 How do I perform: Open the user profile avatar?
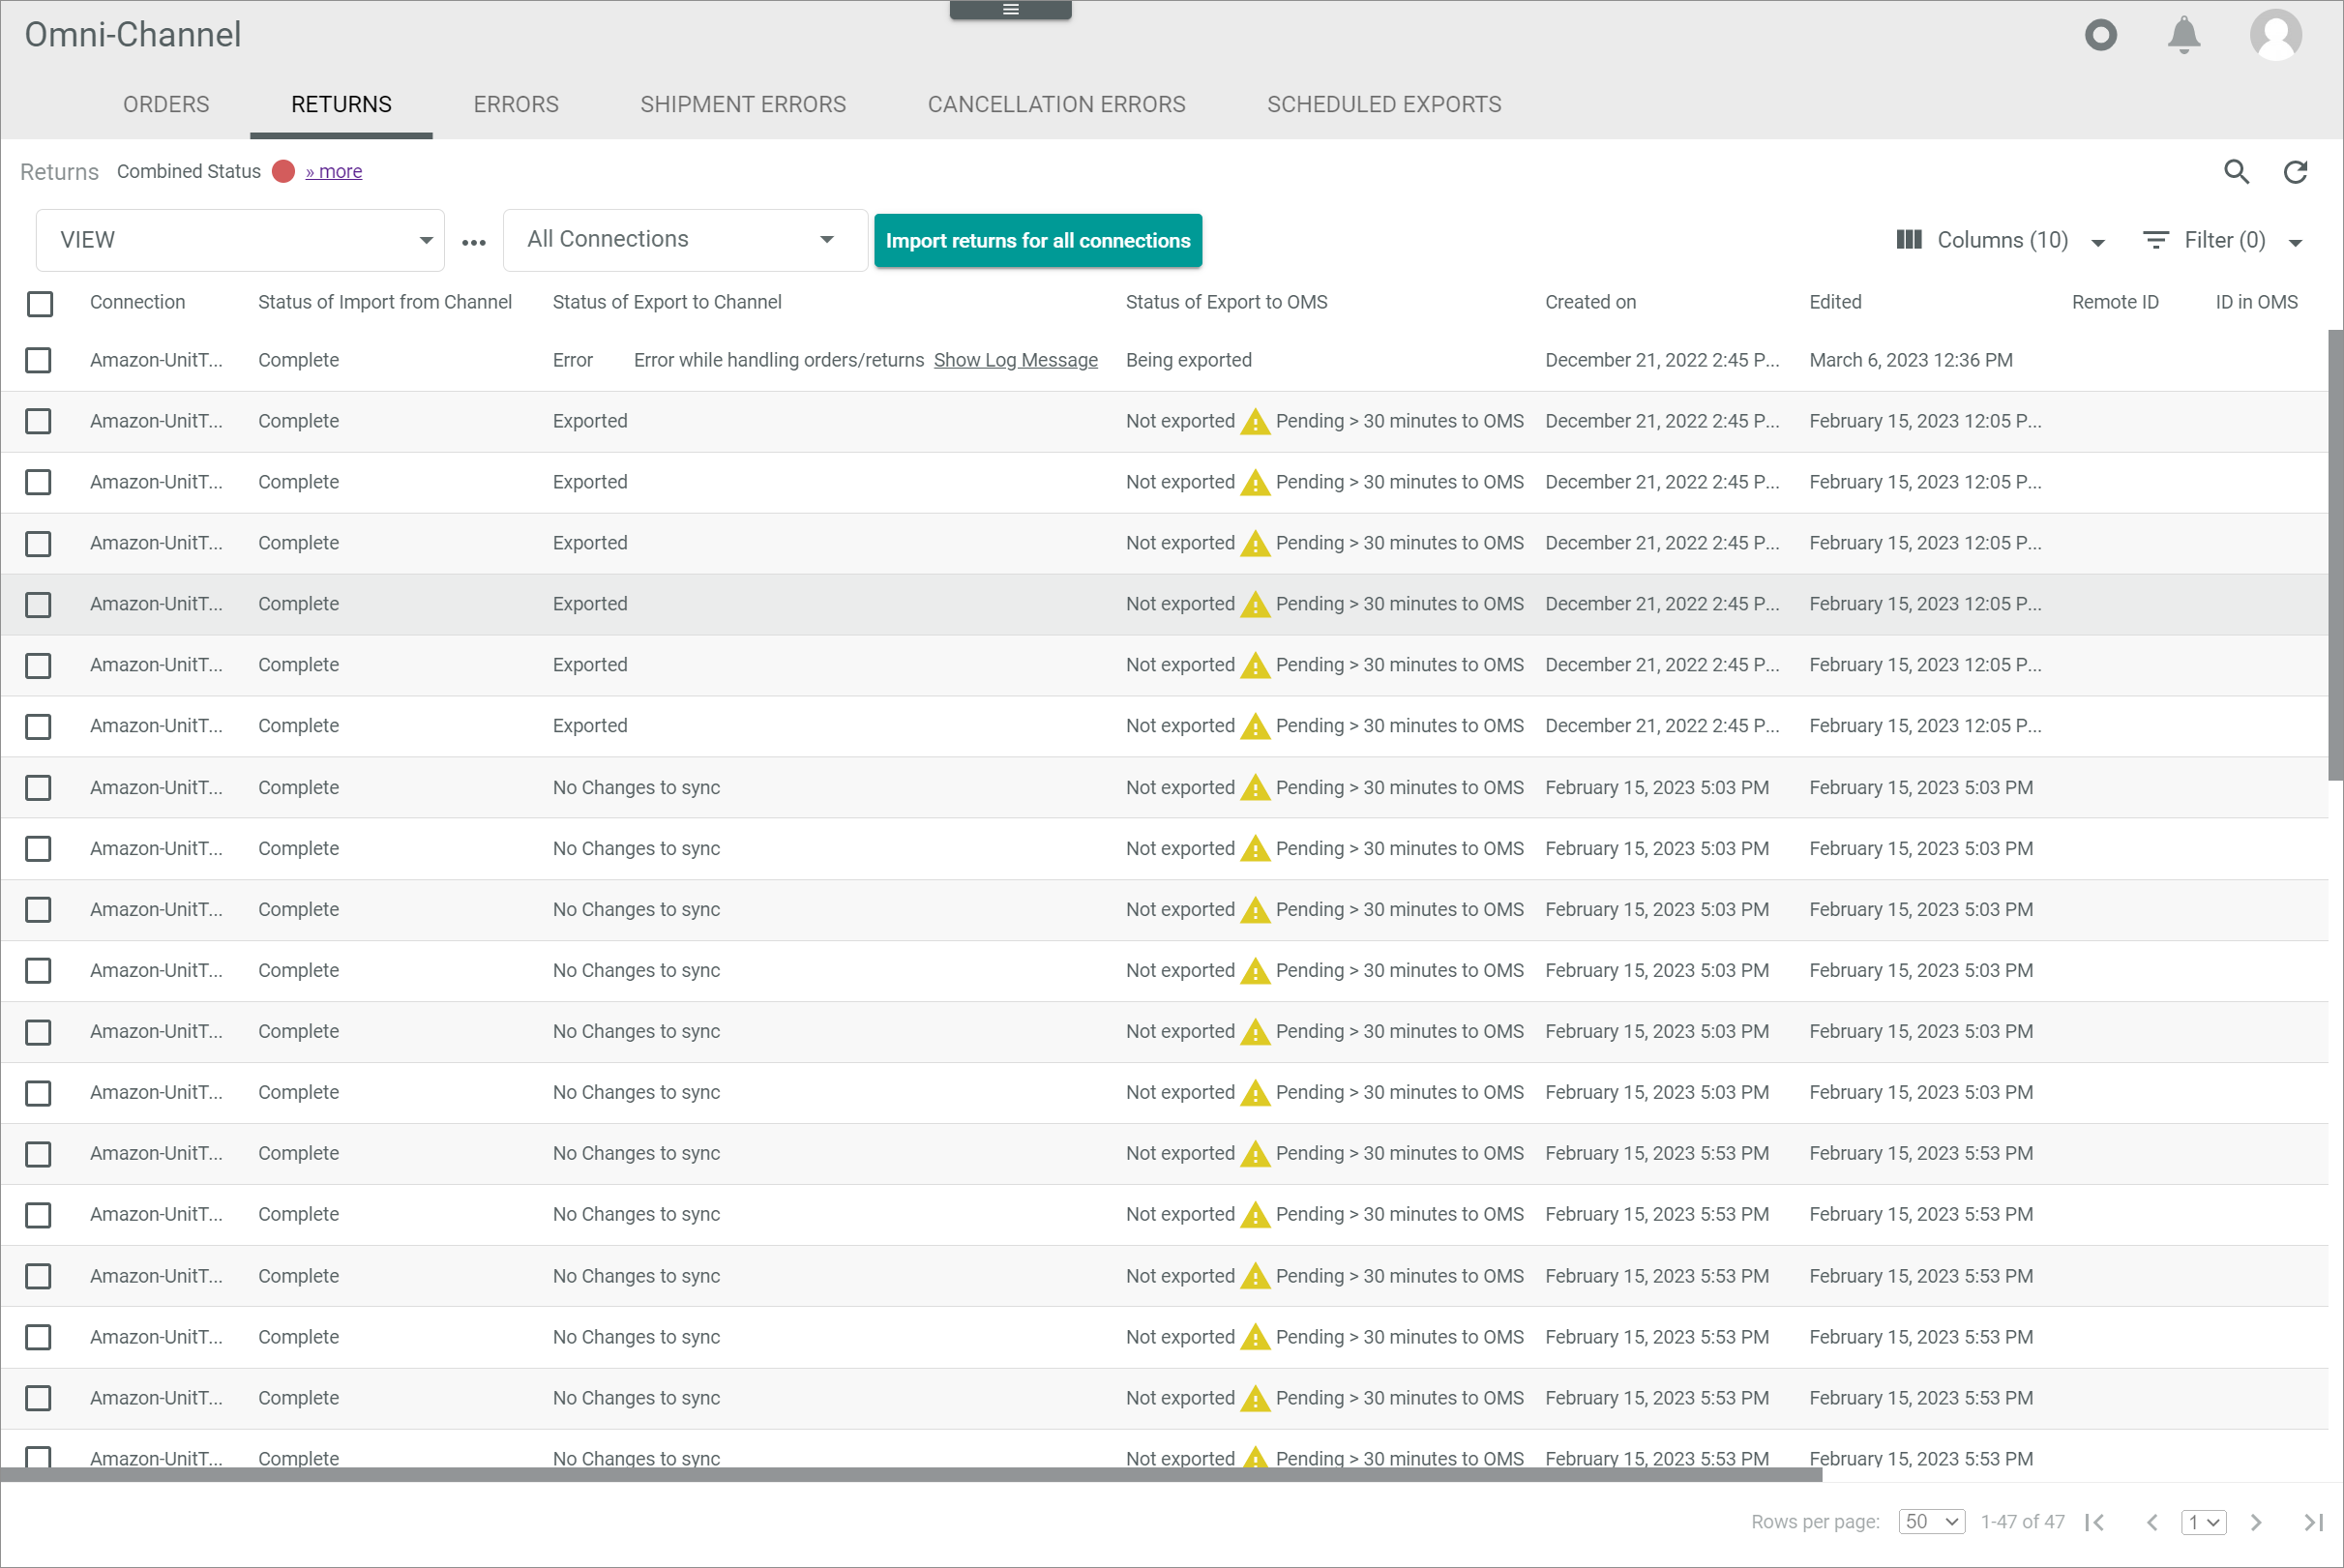point(2276,35)
